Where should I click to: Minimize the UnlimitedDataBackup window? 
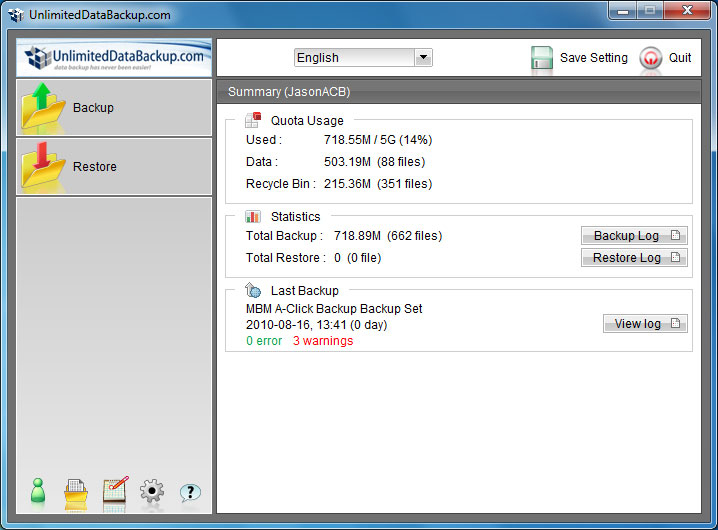(623, 11)
